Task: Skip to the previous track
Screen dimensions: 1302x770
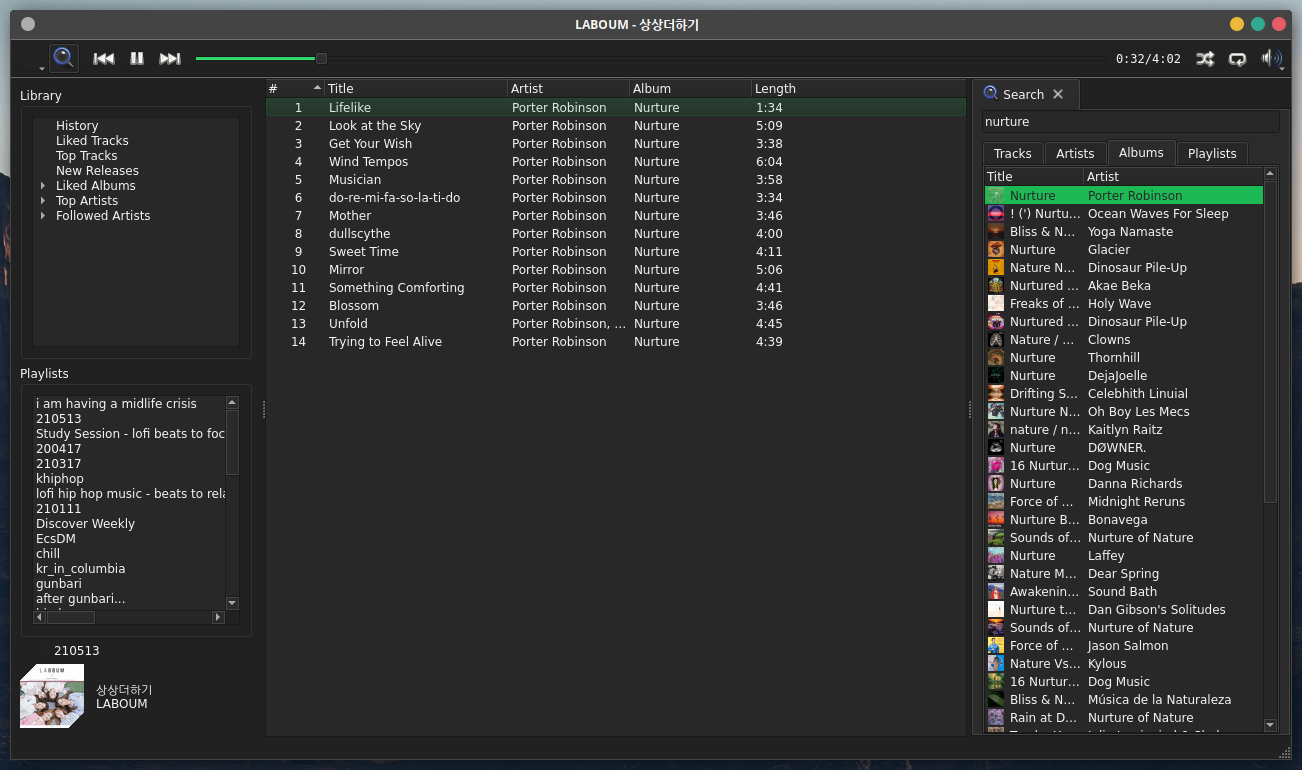Action: pos(104,59)
